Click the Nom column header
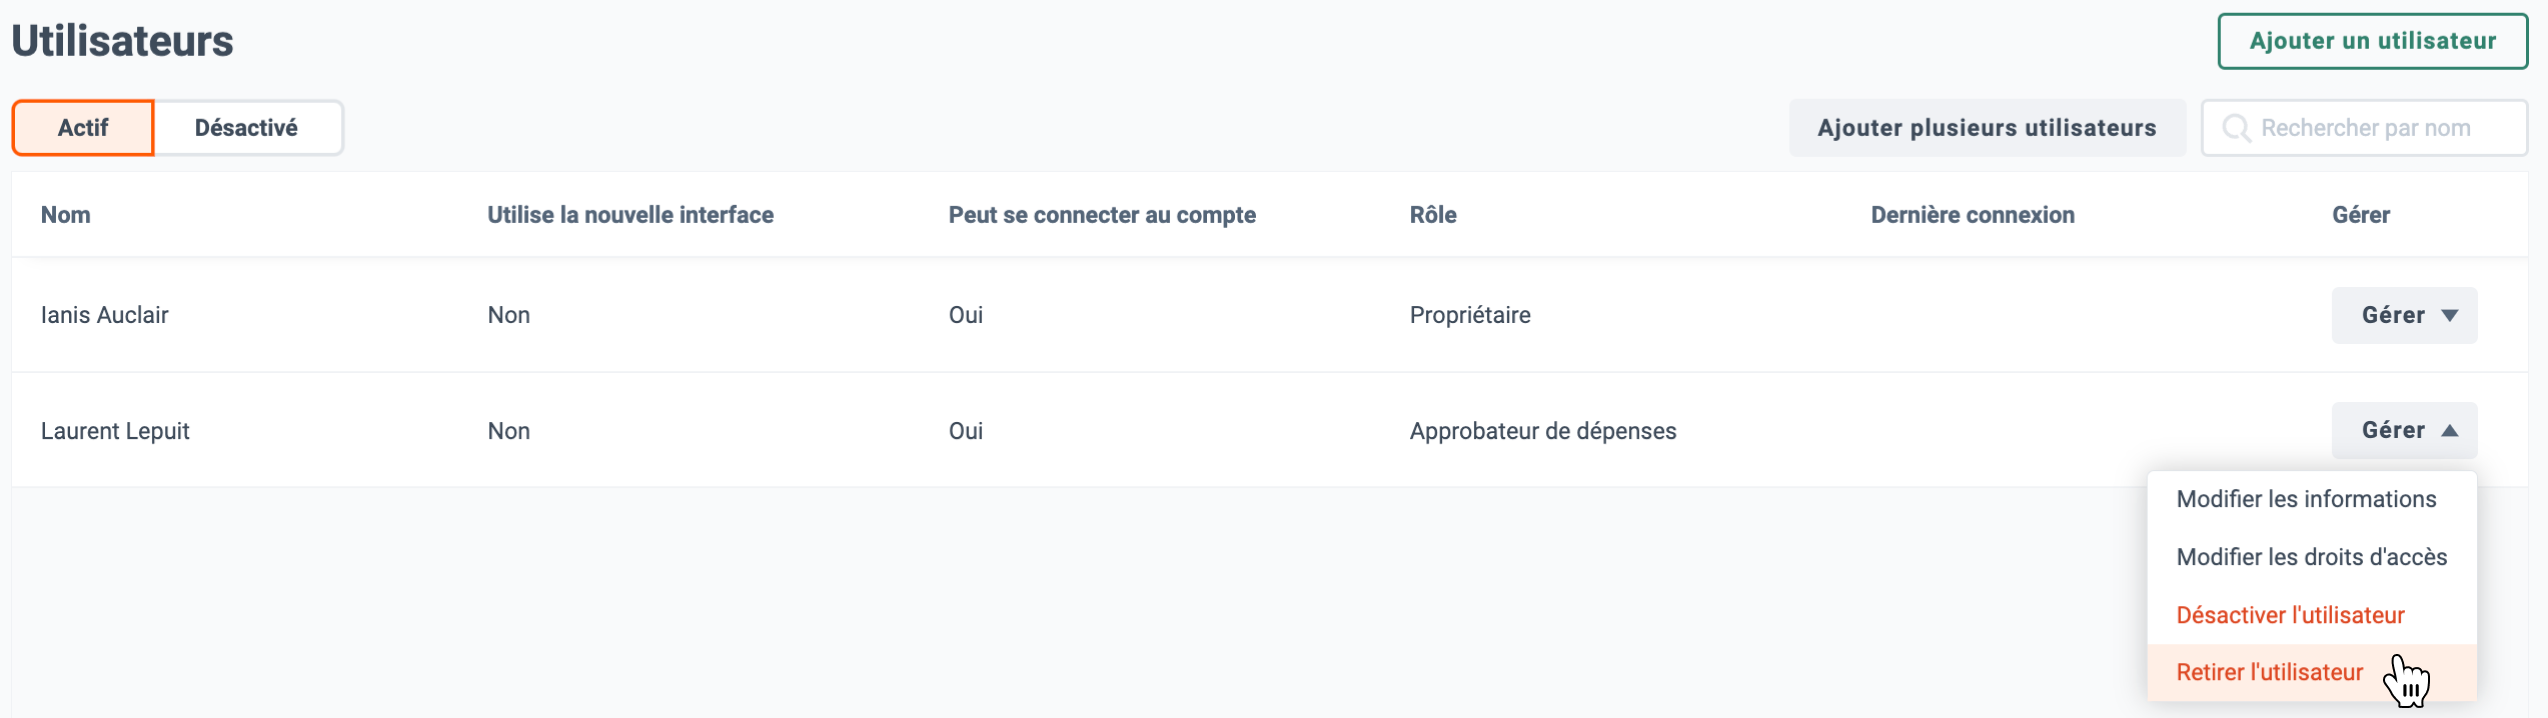 [x=66, y=215]
